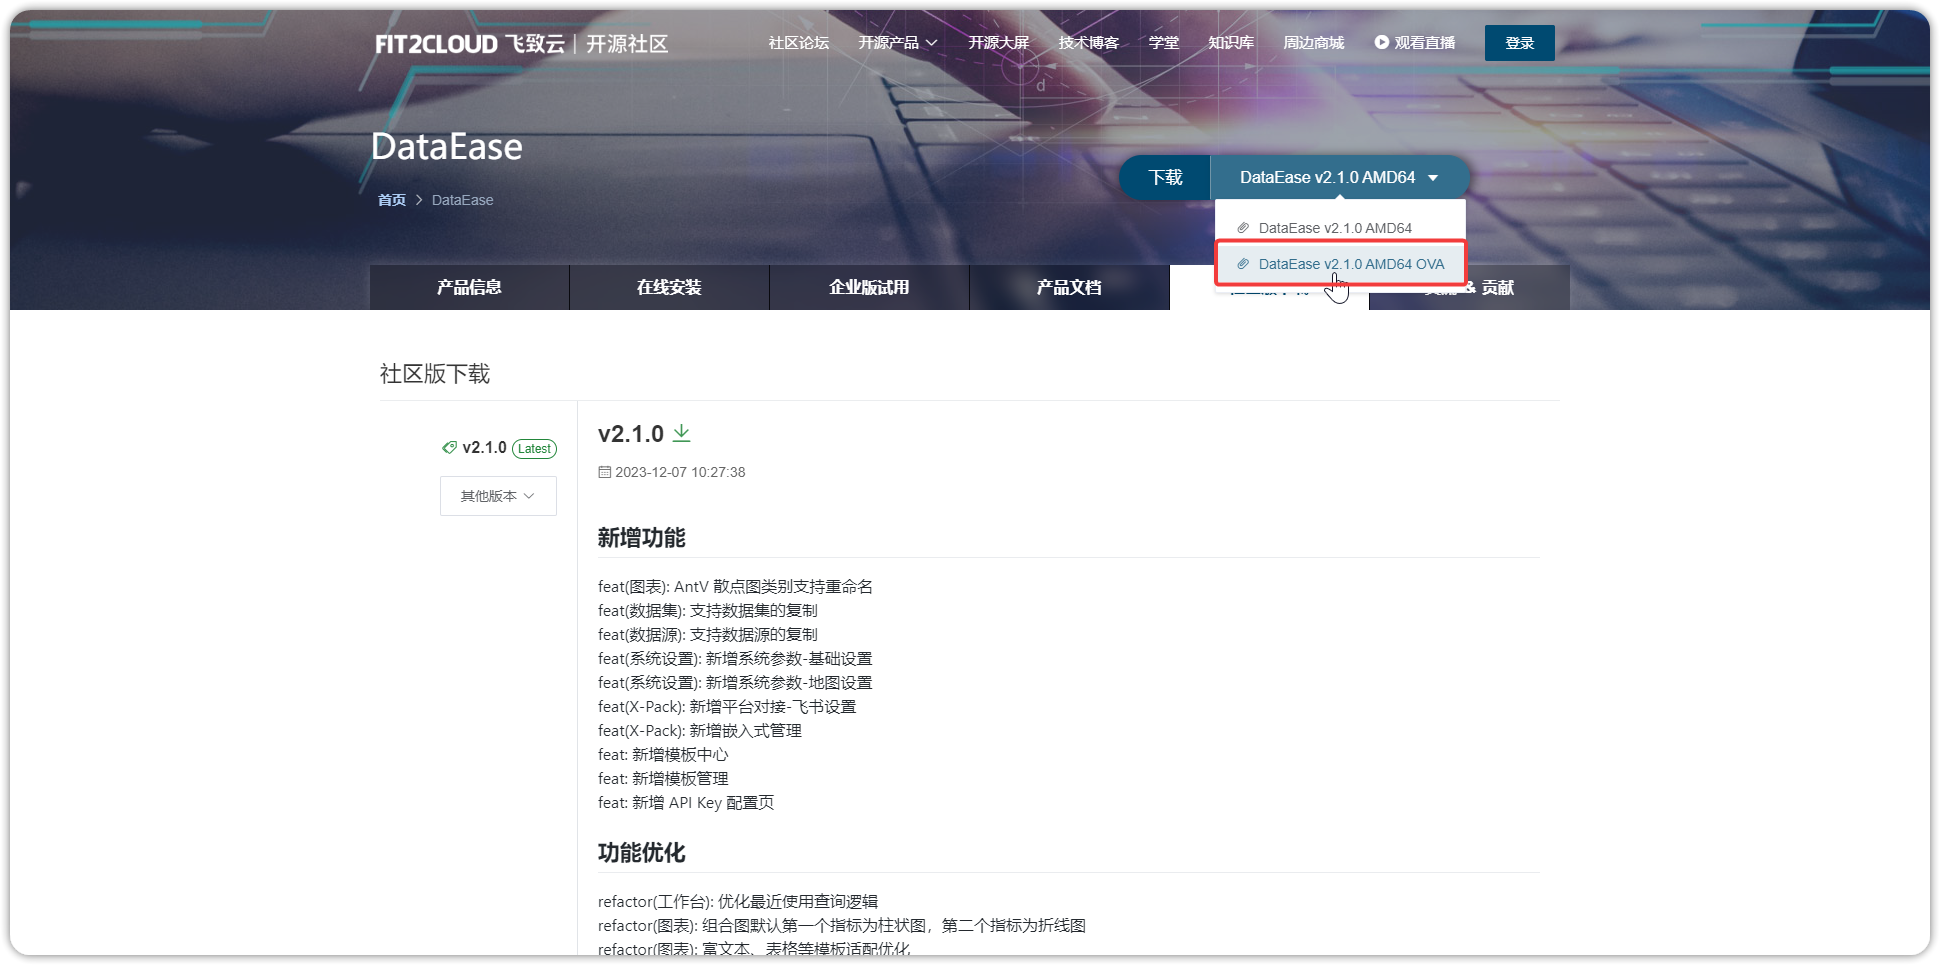This screenshot has height=965, width=1940.
Task: Open the 社区论坛 menu item
Action: [797, 42]
